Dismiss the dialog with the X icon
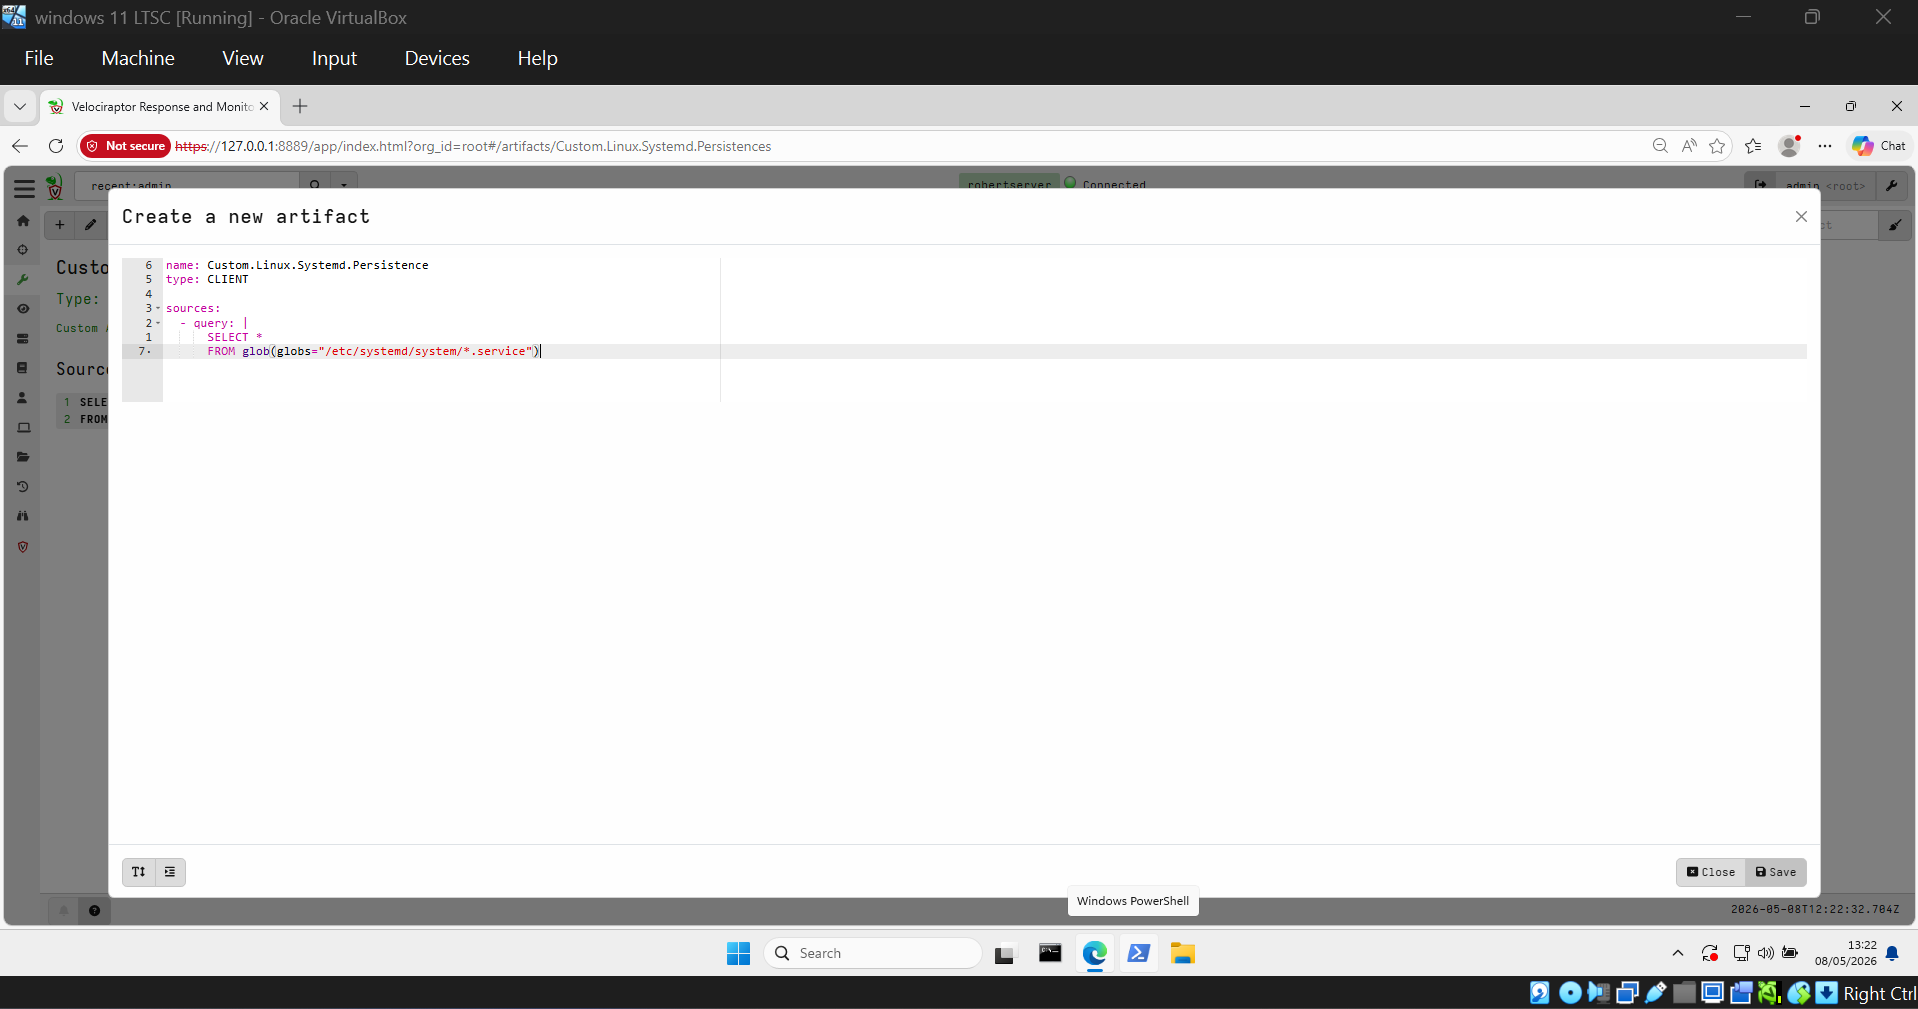This screenshot has height=1009, width=1918. click(1801, 217)
